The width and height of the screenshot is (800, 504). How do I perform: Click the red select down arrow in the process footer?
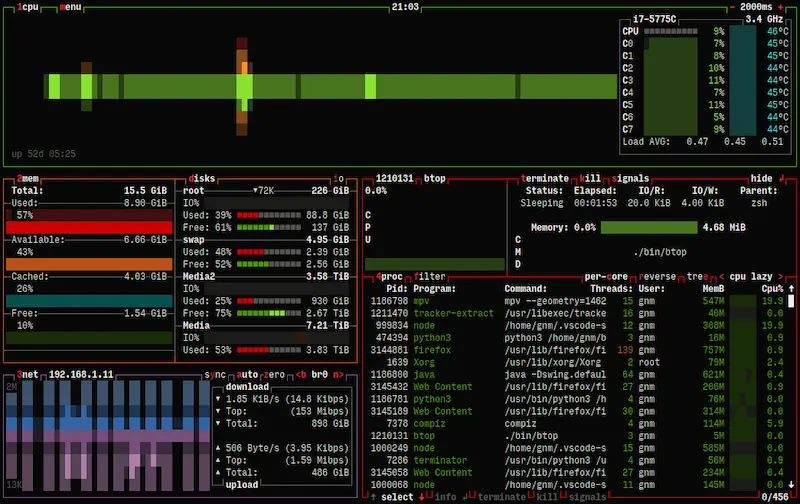[421, 497]
